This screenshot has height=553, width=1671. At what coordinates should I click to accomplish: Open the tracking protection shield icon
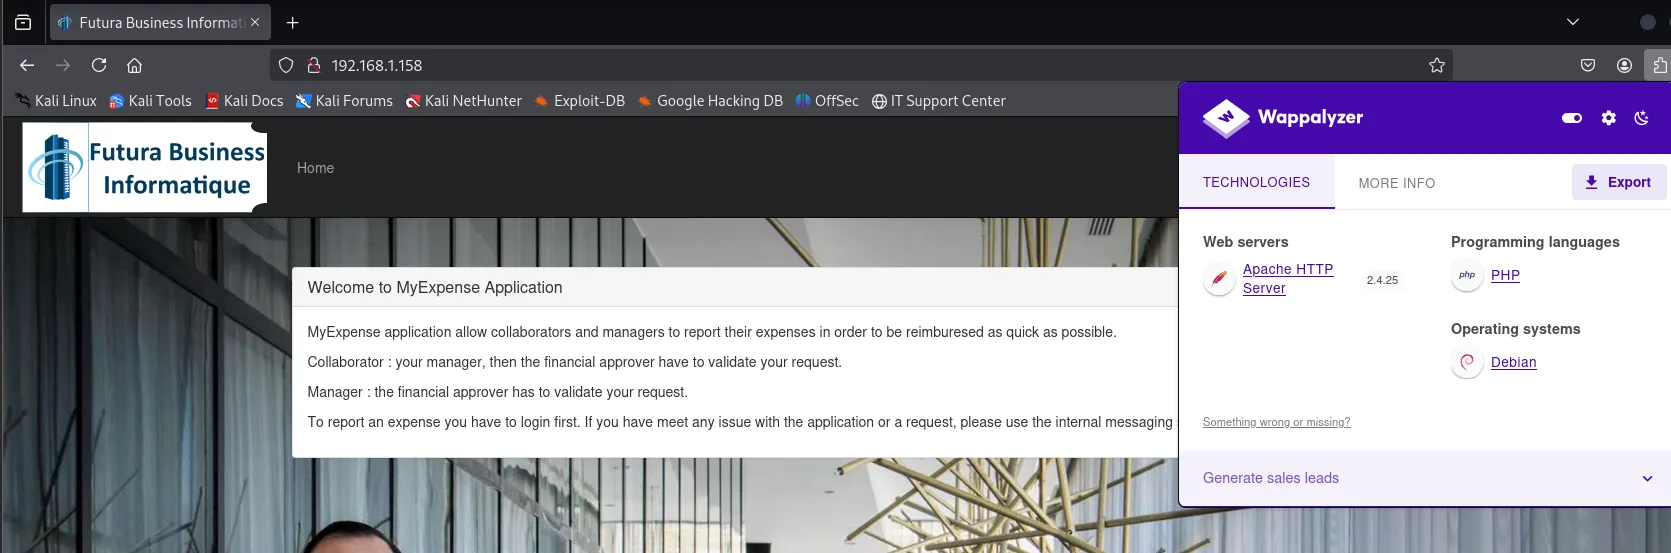(286, 65)
